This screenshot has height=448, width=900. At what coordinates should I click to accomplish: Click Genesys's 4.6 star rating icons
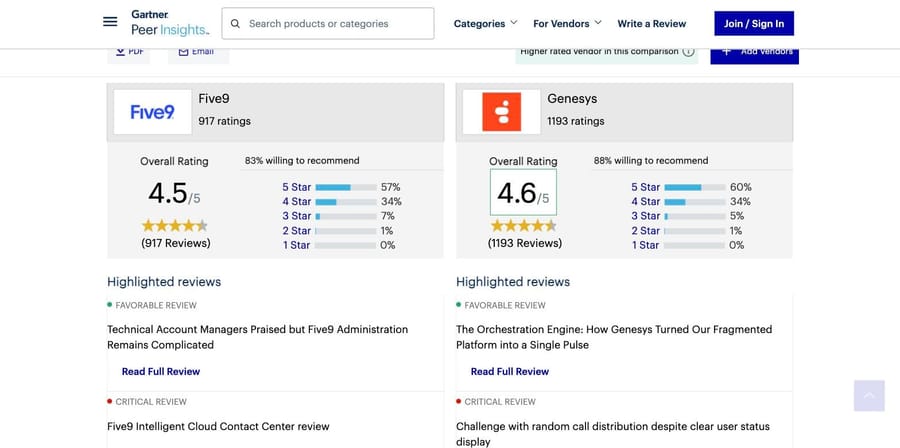click(x=523, y=225)
